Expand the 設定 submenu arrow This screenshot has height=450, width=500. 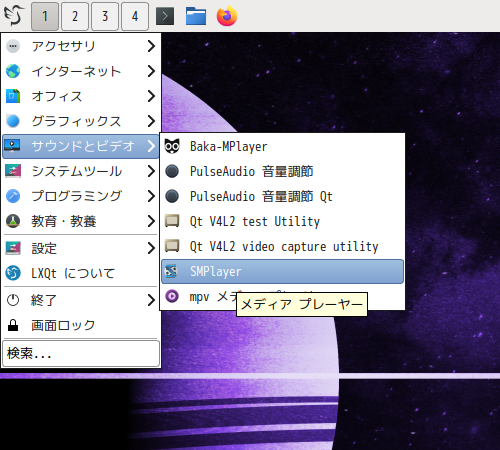[x=151, y=248]
